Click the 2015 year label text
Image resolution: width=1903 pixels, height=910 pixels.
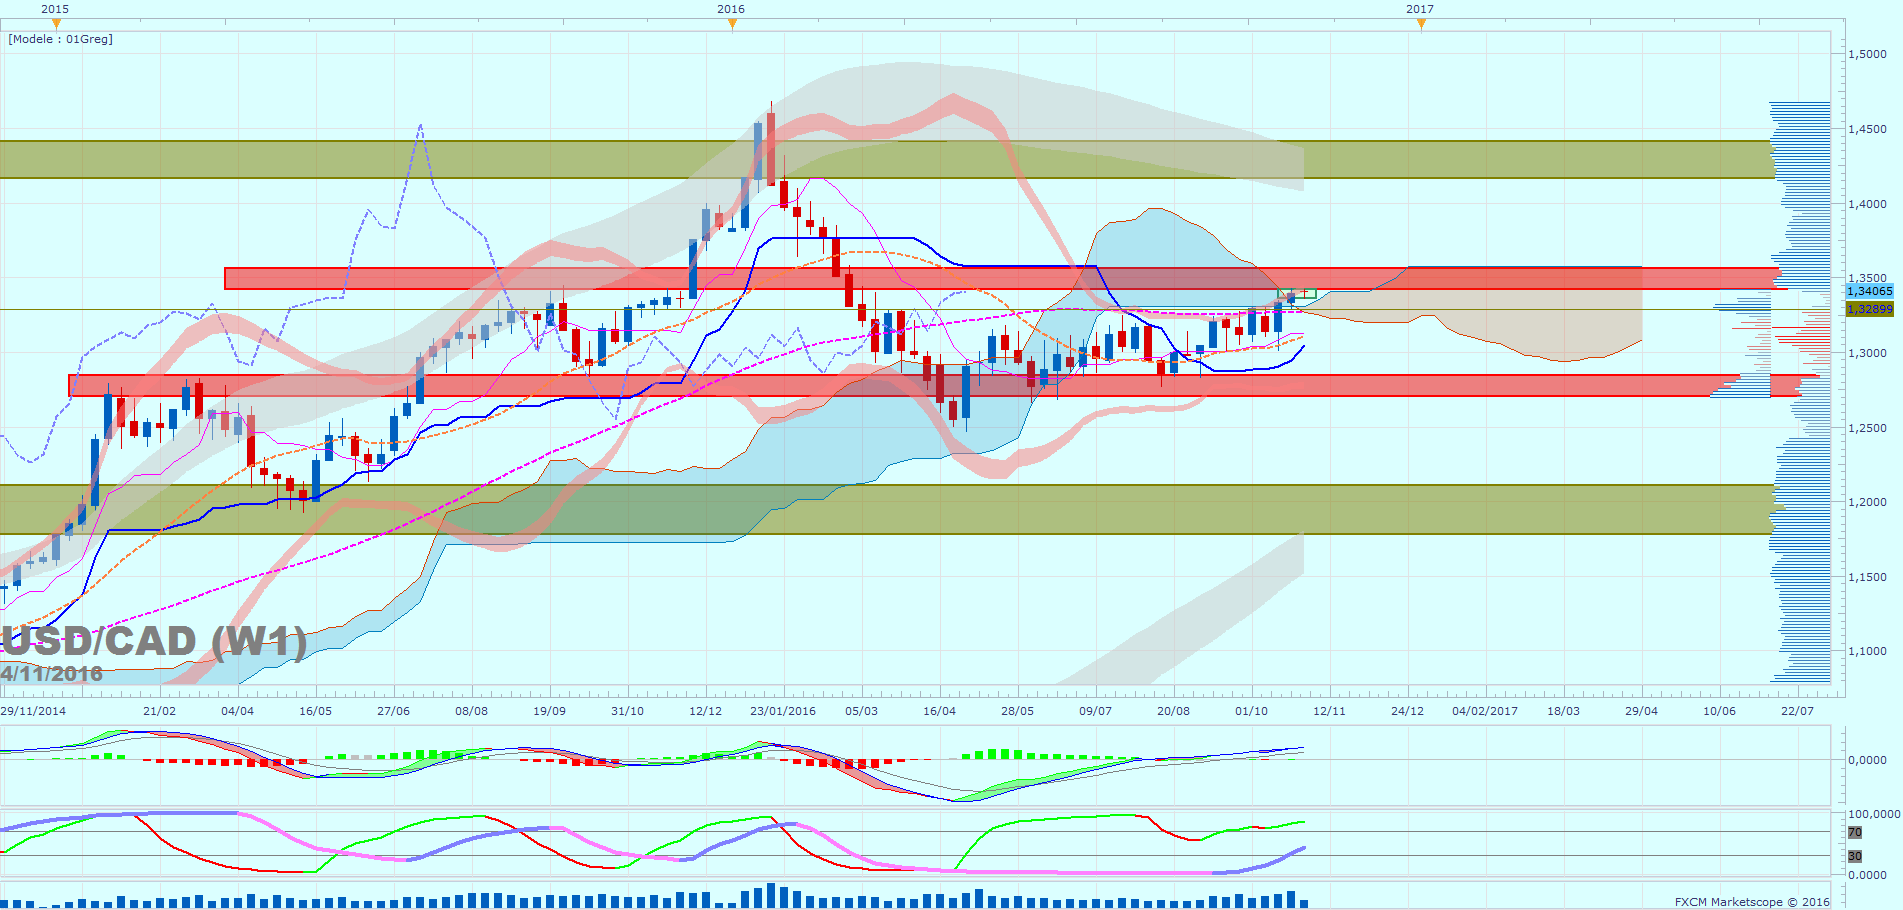pos(55,9)
